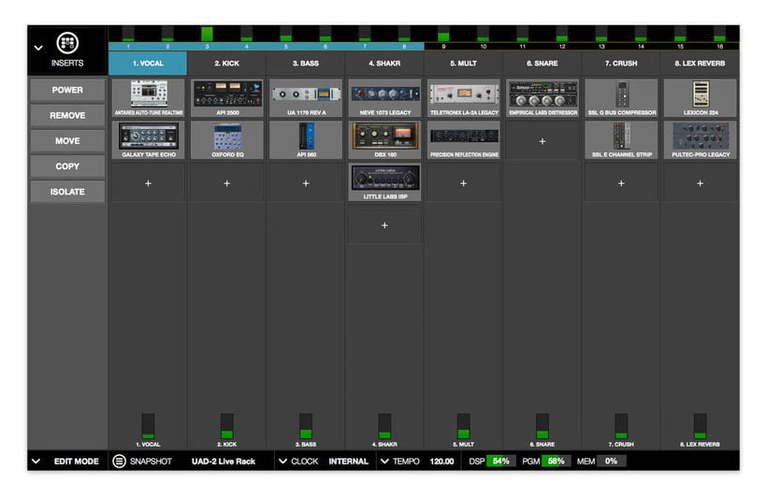This screenshot has height=499, width=767.
Task: Click the tempo value 120.00
Action: point(442,461)
